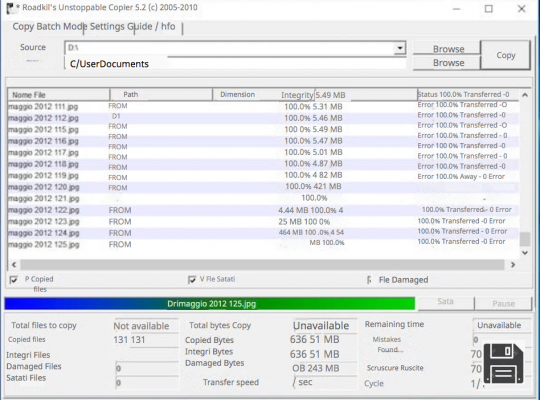Click the OB 243 MB damaged bytes value
The image size is (540, 400).
point(316,368)
